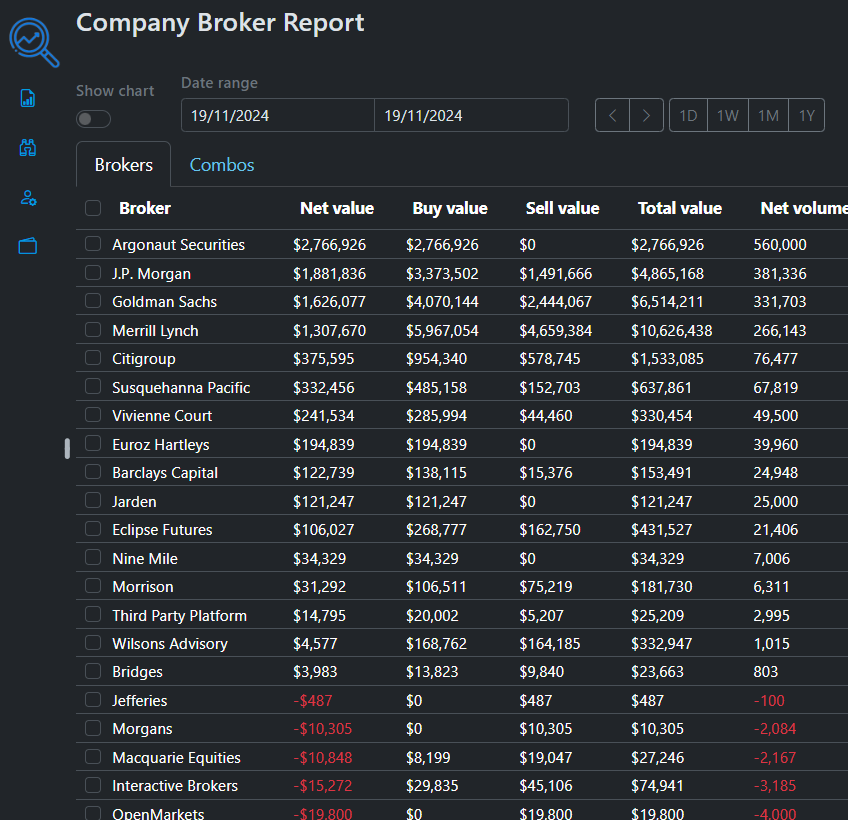Viewport: 848px width, 820px height.
Task: Sort by the Sell value column header
Action: click(562, 208)
